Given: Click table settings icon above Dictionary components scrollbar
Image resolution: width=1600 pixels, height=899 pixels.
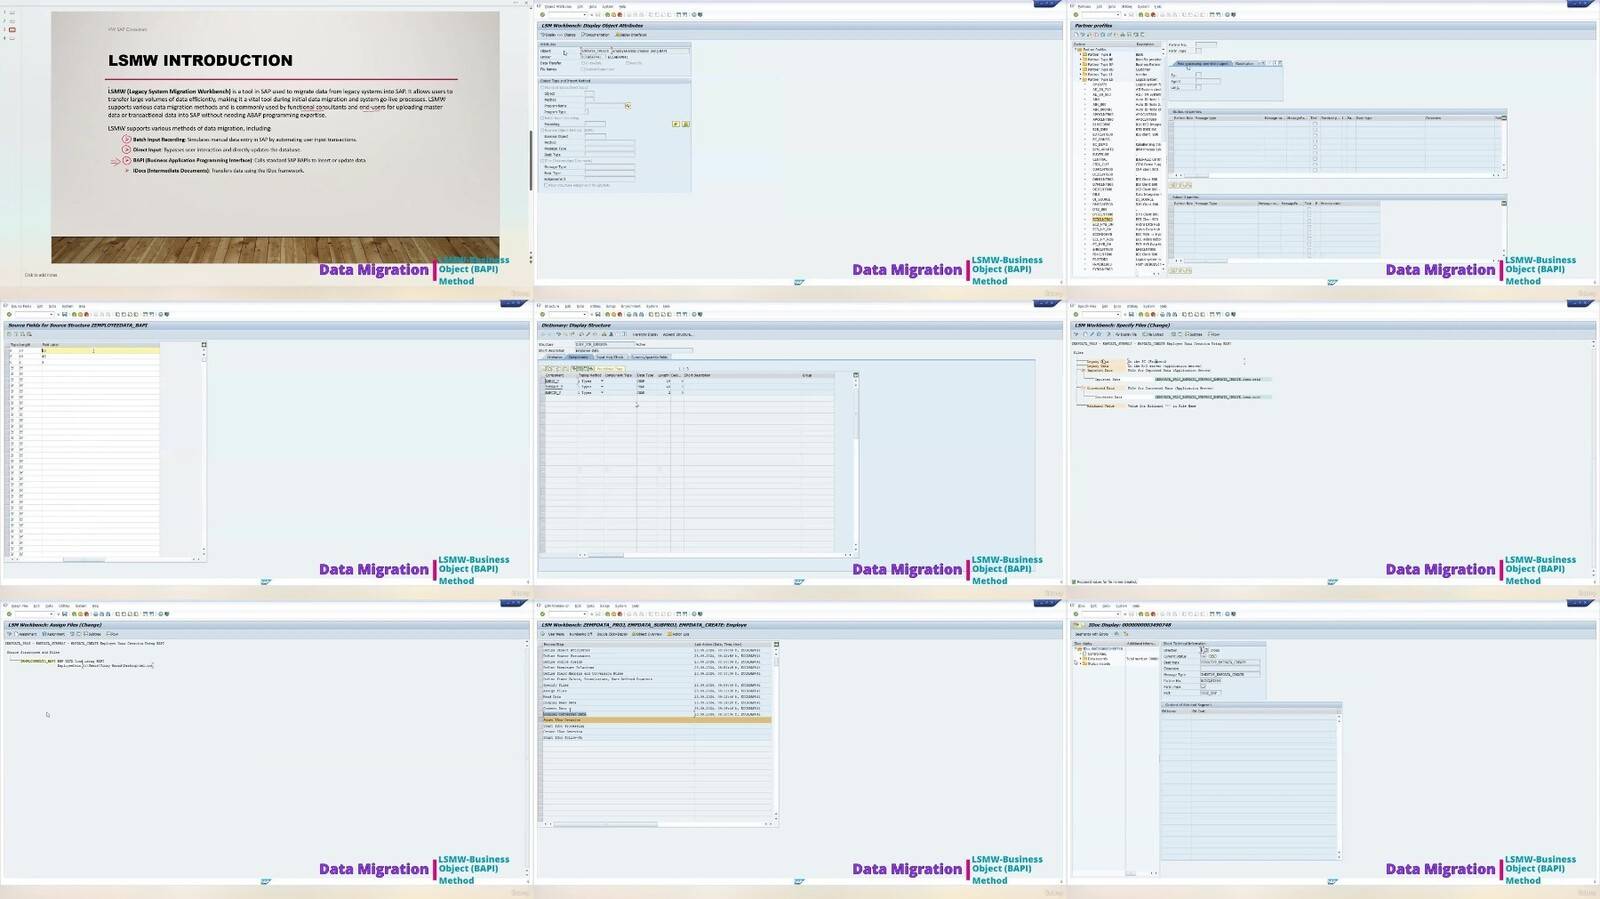Looking at the screenshot, I should (x=855, y=375).
